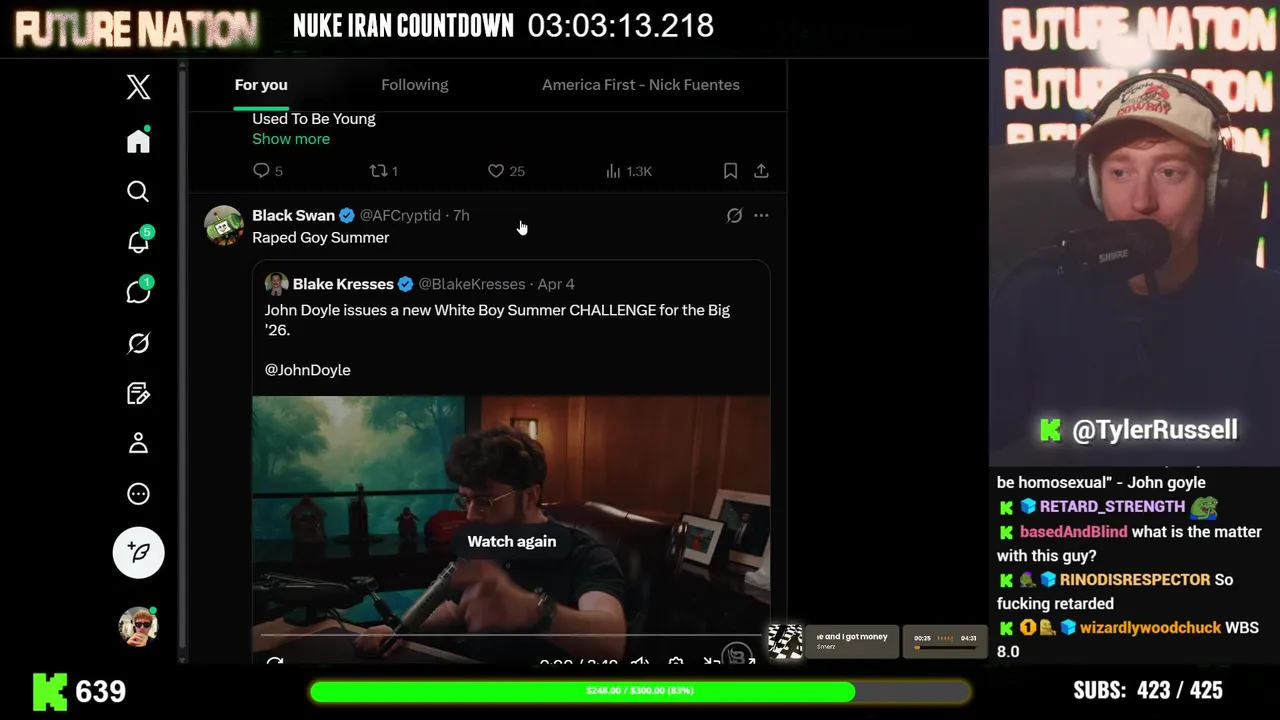Image resolution: width=1280 pixels, height=720 pixels.
Task: Click the quoted tweet text about John Doyle
Action: coord(497,320)
